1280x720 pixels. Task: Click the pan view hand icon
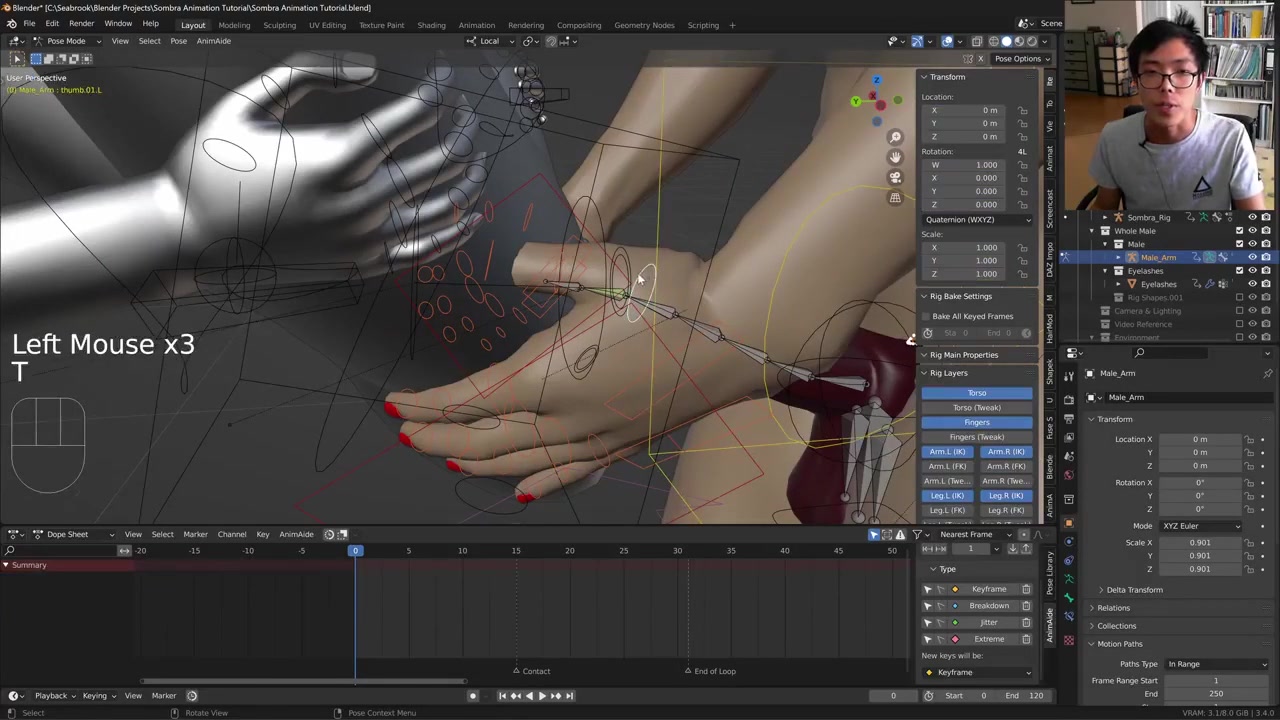[895, 157]
